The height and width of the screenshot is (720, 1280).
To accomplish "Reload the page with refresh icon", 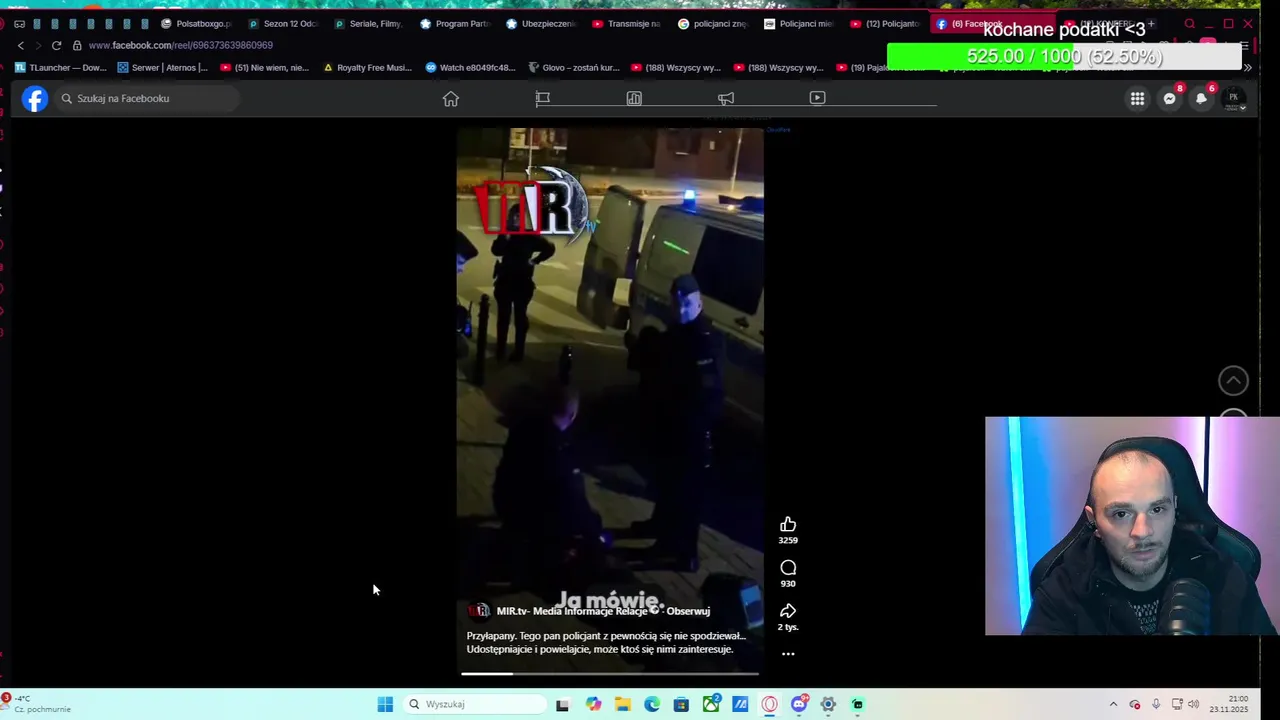I will [x=56, y=45].
